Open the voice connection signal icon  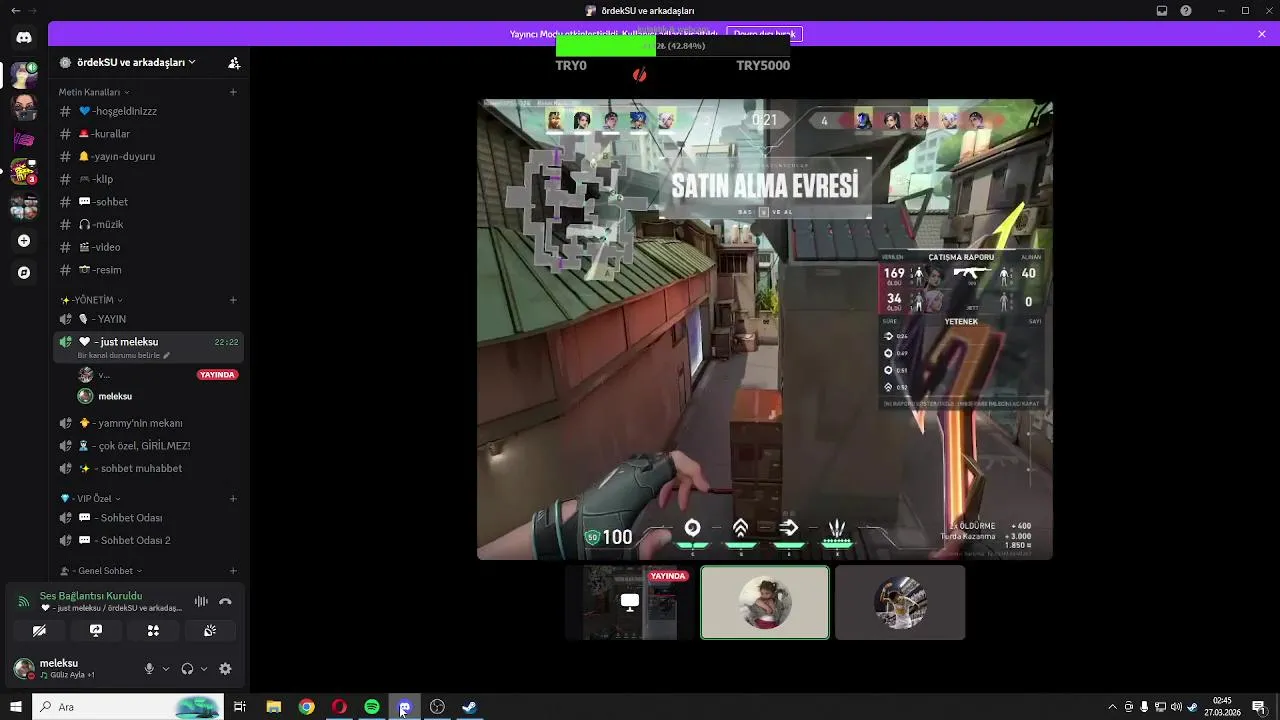tap(23, 602)
